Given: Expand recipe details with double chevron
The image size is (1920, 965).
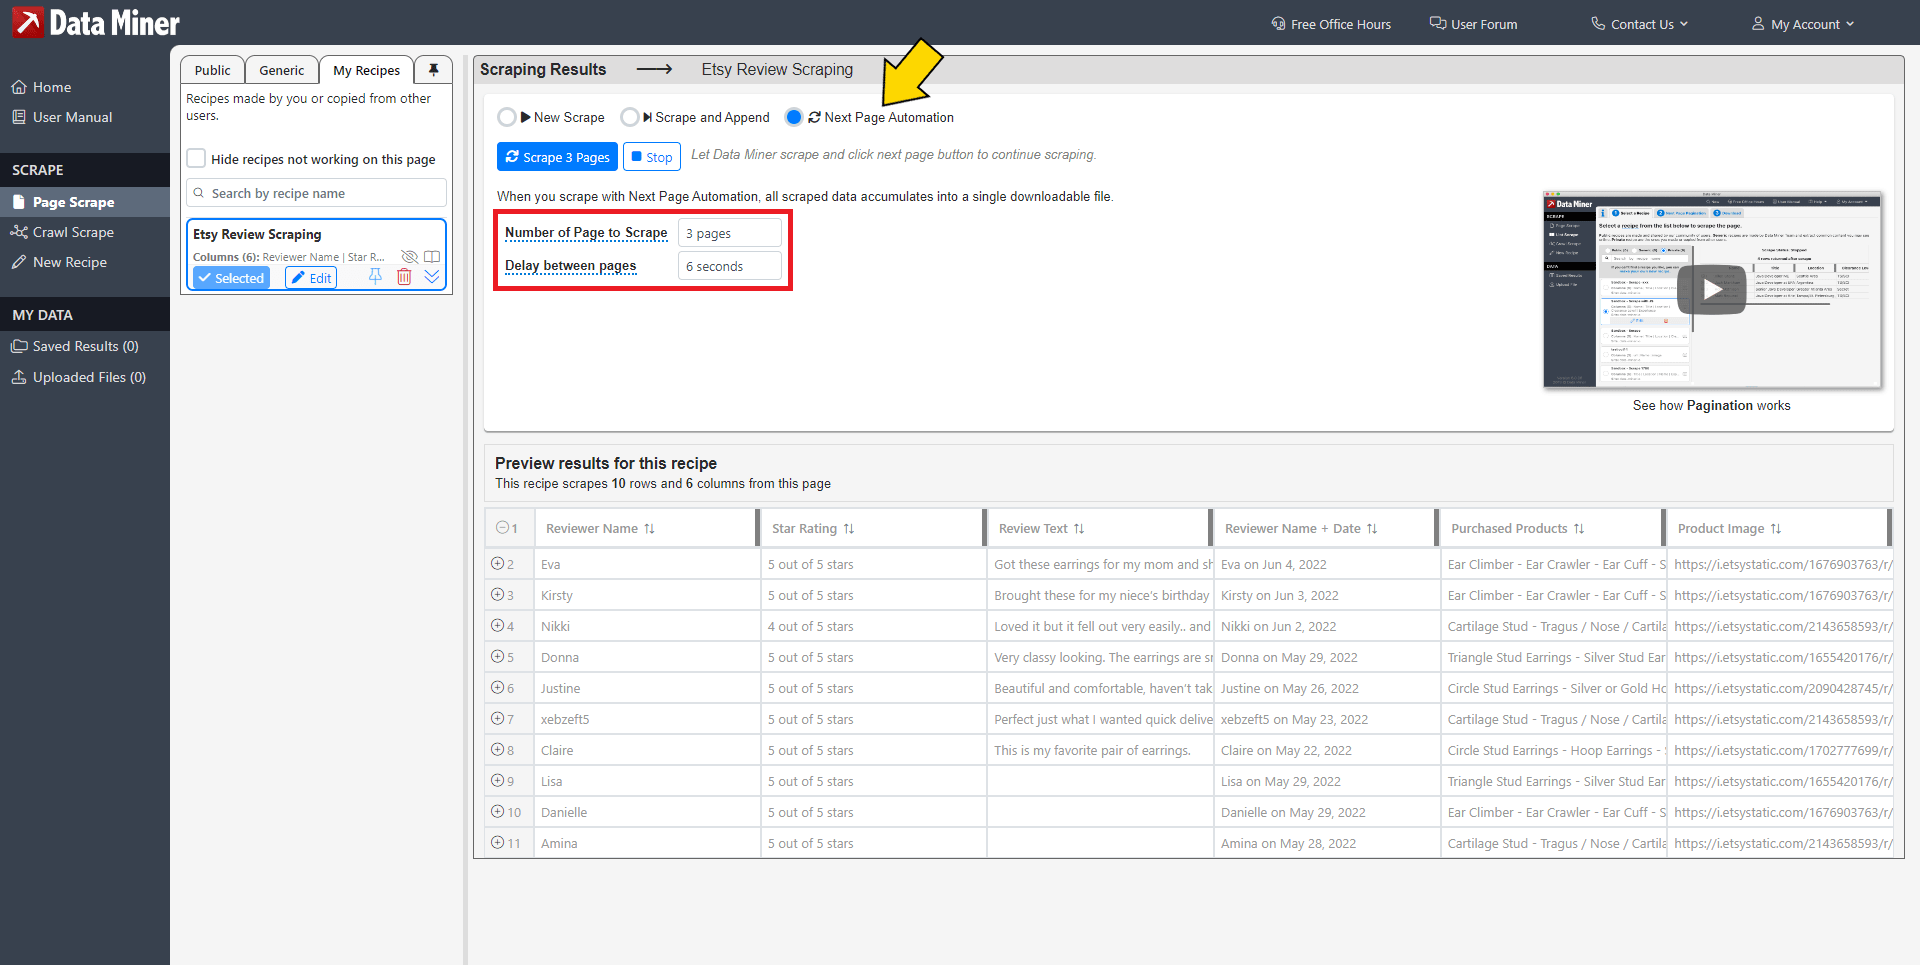Looking at the screenshot, I should click(432, 277).
